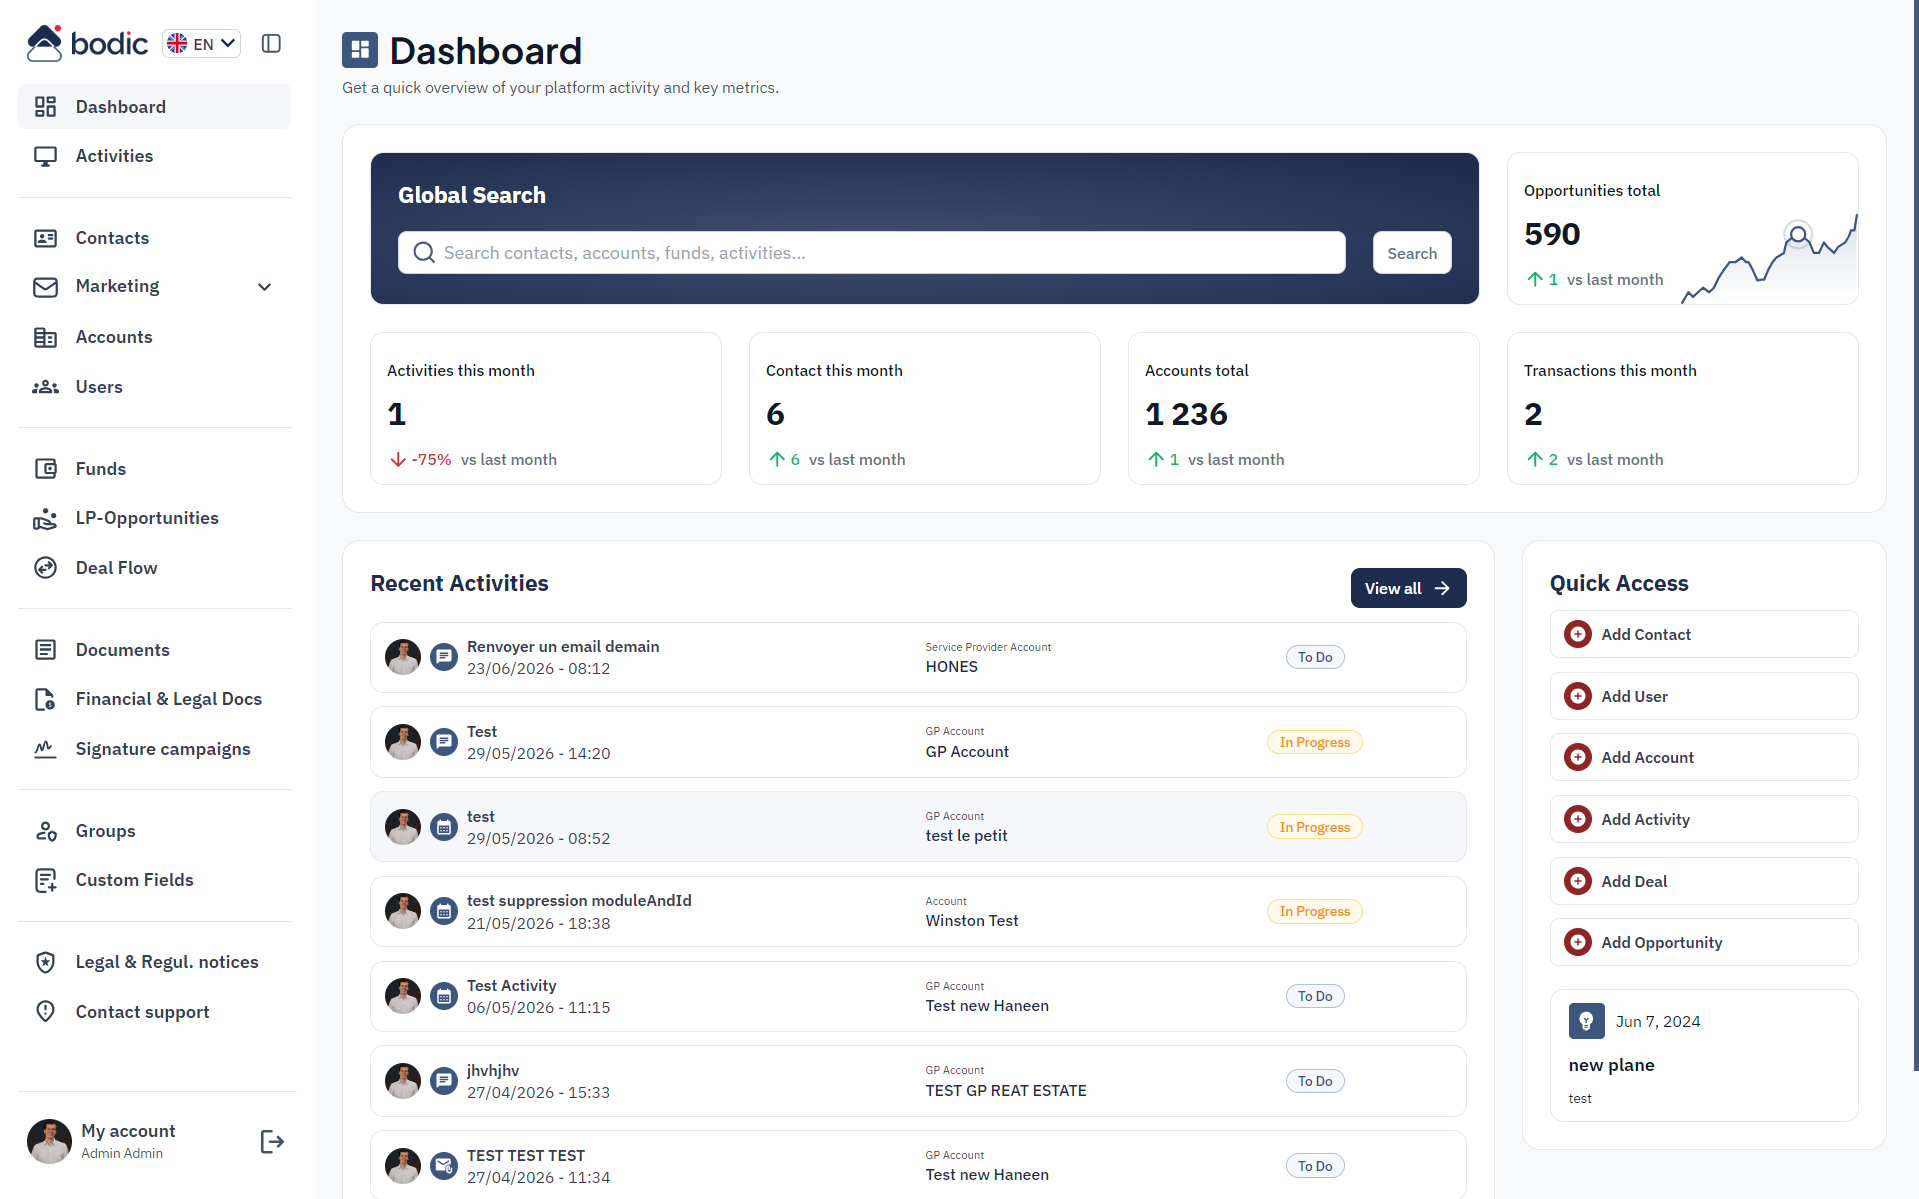Focus the Global Search input field
This screenshot has height=1199, width=1919.
click(871, 253)
